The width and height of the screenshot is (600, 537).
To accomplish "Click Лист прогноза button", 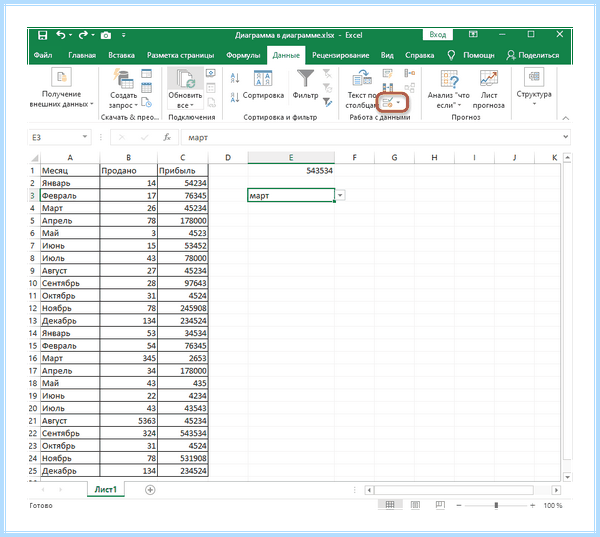I will [x=489, y=89].
